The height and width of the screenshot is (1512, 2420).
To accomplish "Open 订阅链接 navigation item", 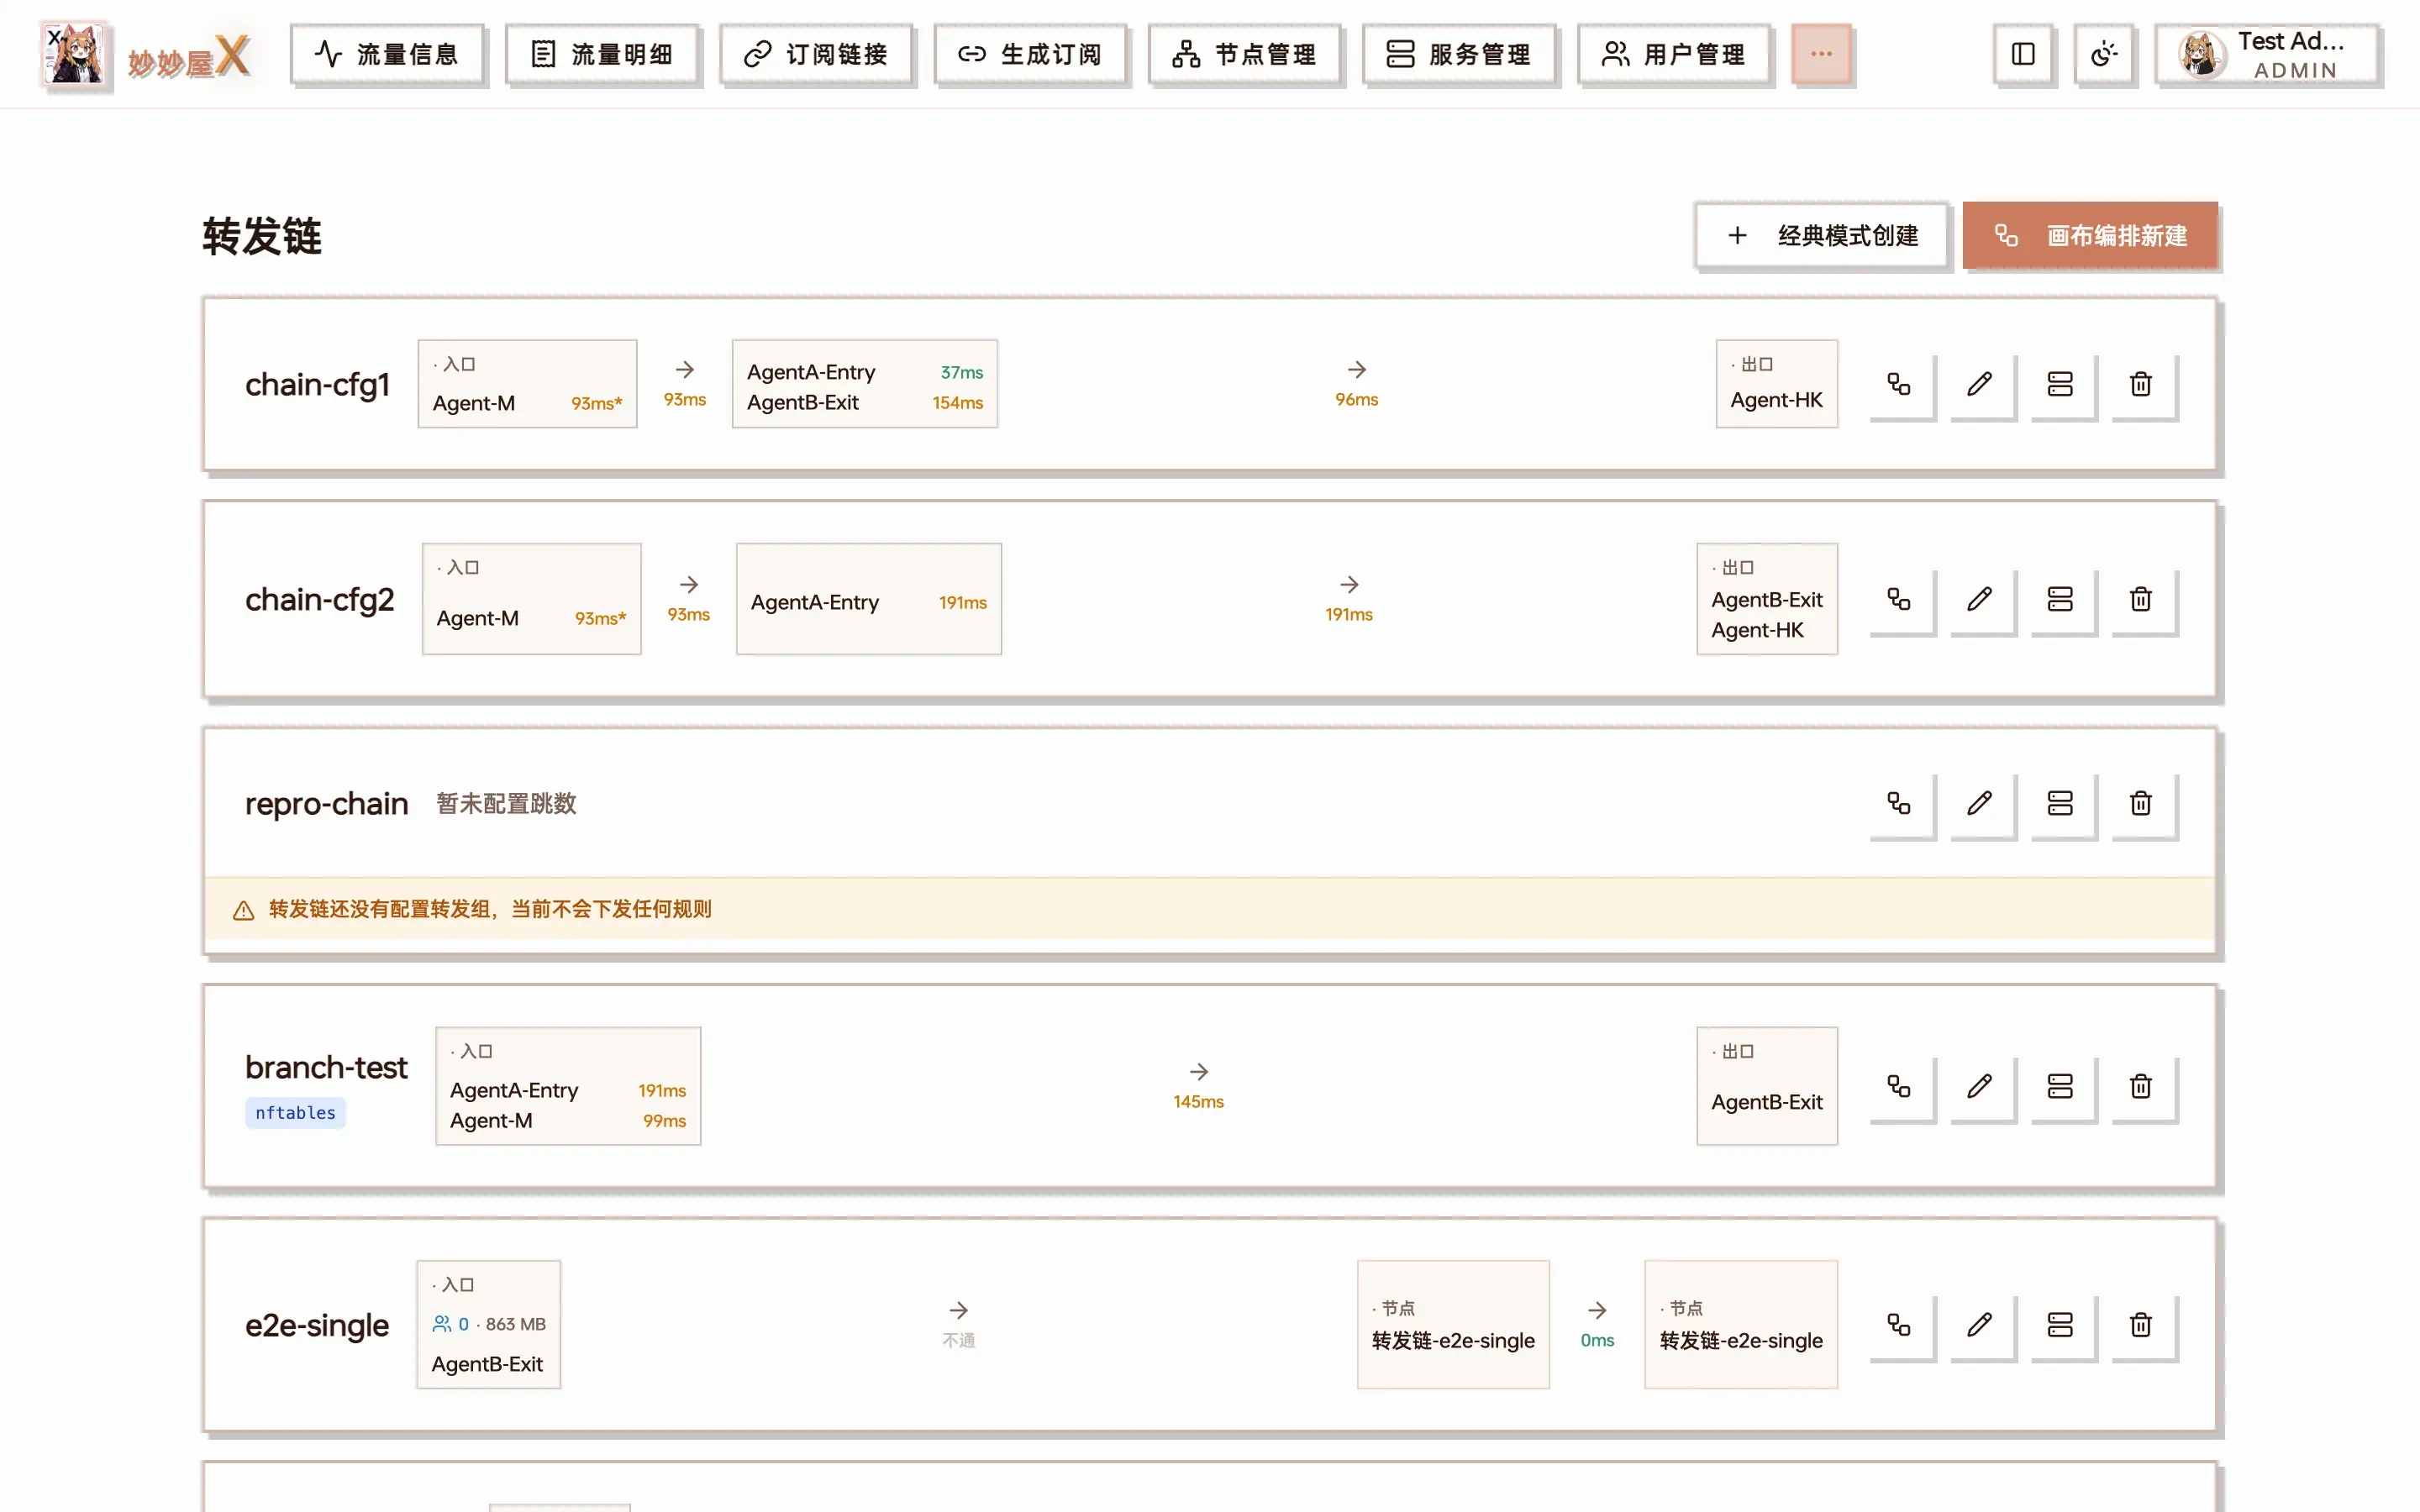I will (x=815, y=54).
